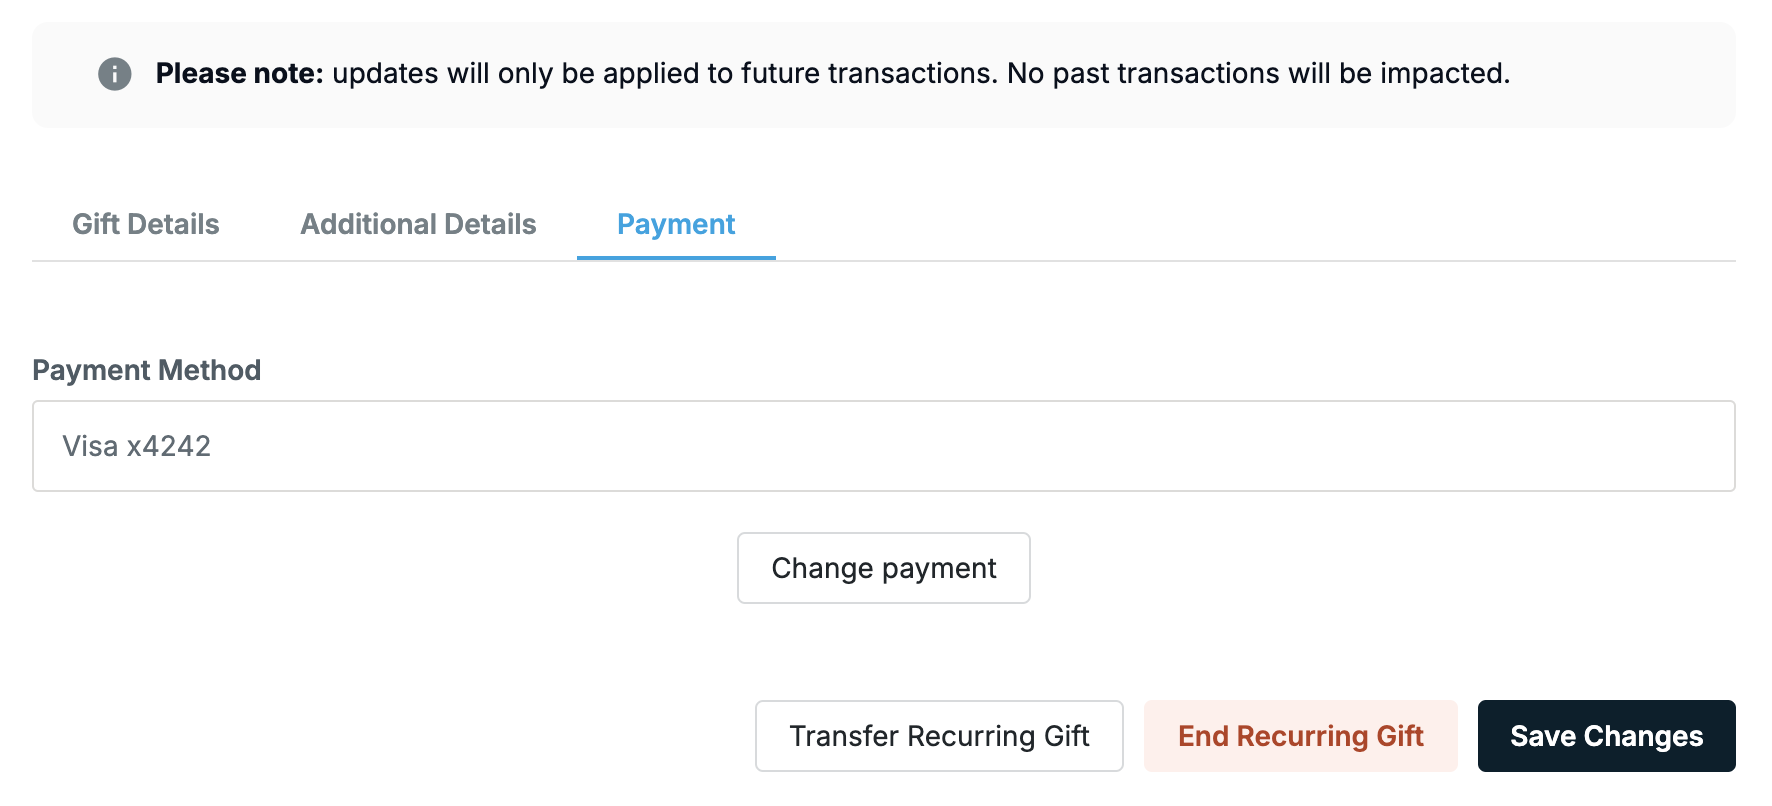Select End Recurring Gift next to Save Changes
This screenshot has height=806, width=1772.
point(1301,736)
